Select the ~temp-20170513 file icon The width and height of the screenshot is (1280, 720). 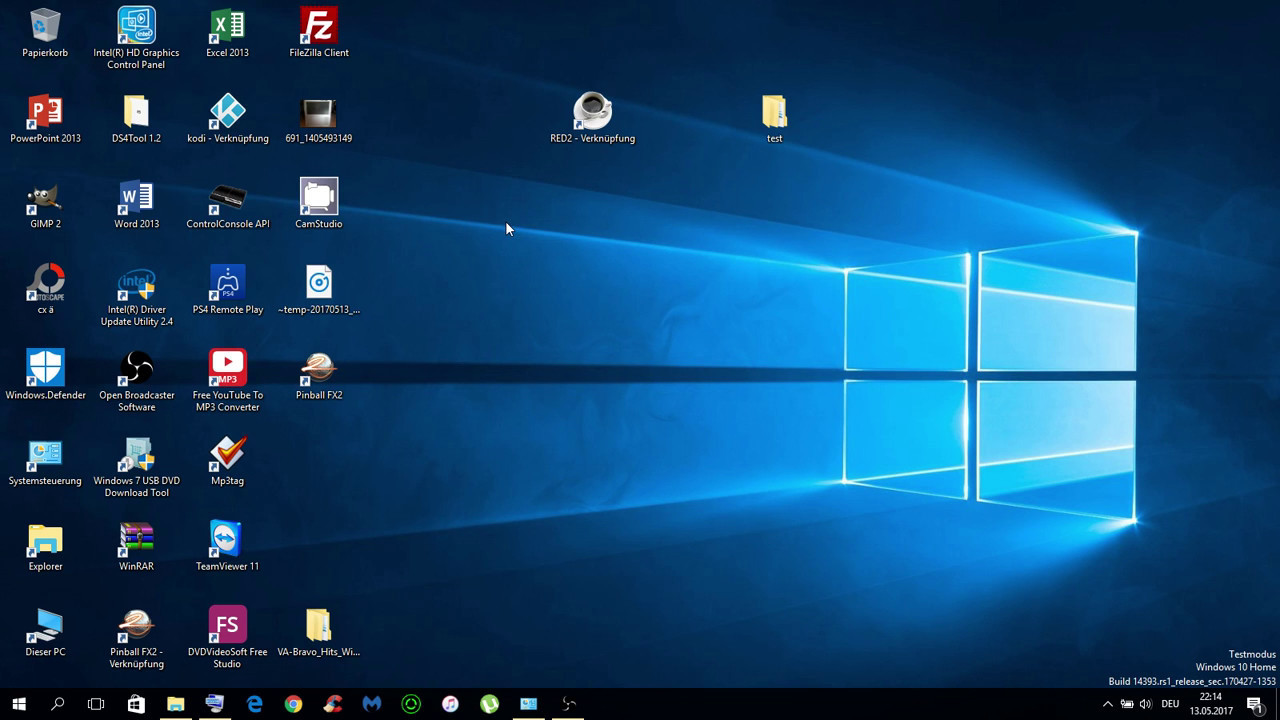(319, 283)
